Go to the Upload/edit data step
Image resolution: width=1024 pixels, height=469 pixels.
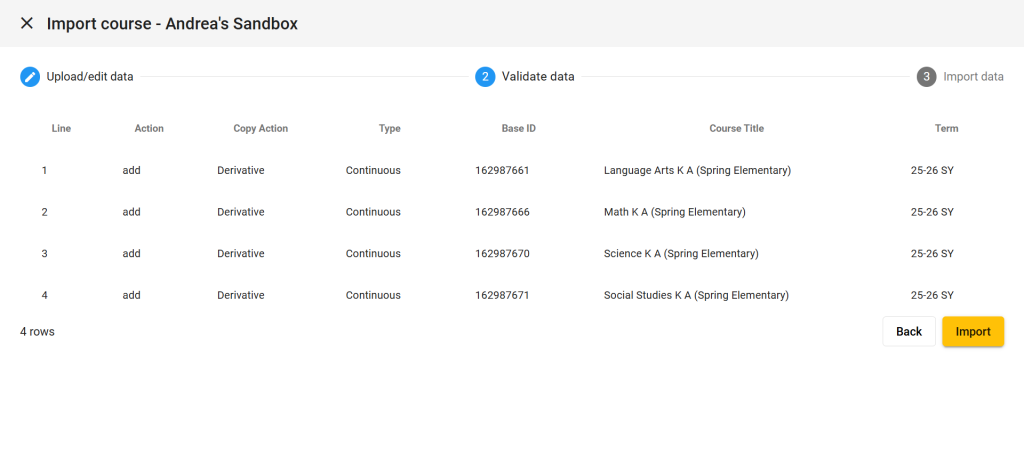point(90,77)
